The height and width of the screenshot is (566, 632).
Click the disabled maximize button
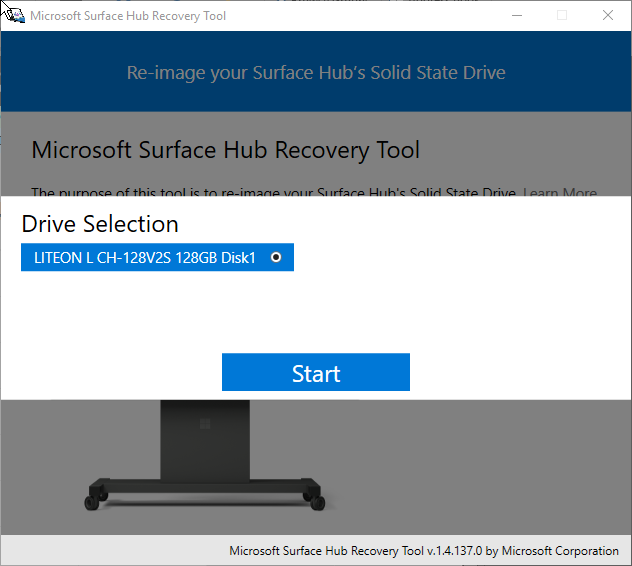(x=562, y=16)
